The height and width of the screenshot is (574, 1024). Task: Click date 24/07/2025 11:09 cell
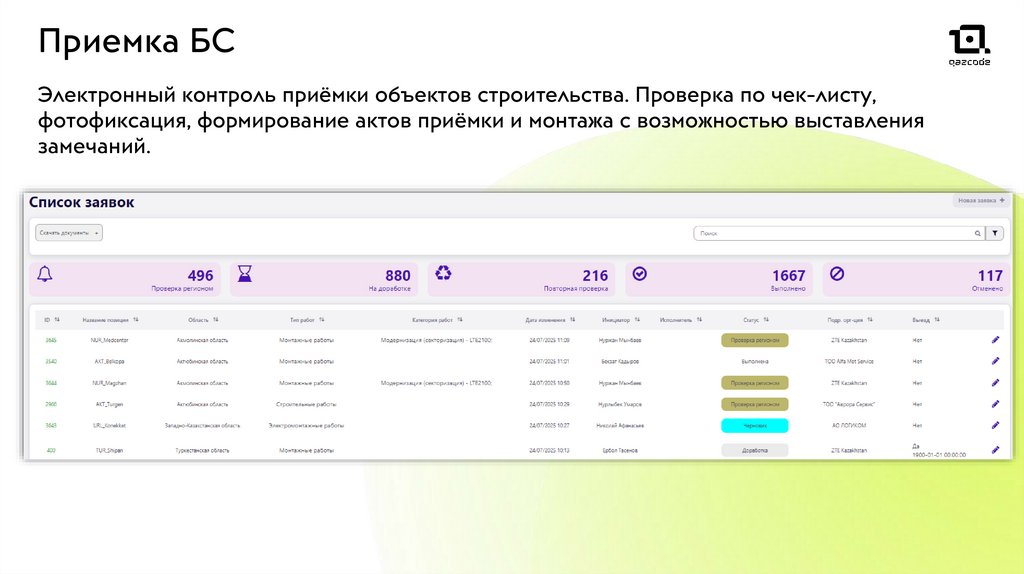[x=549, y=340]
